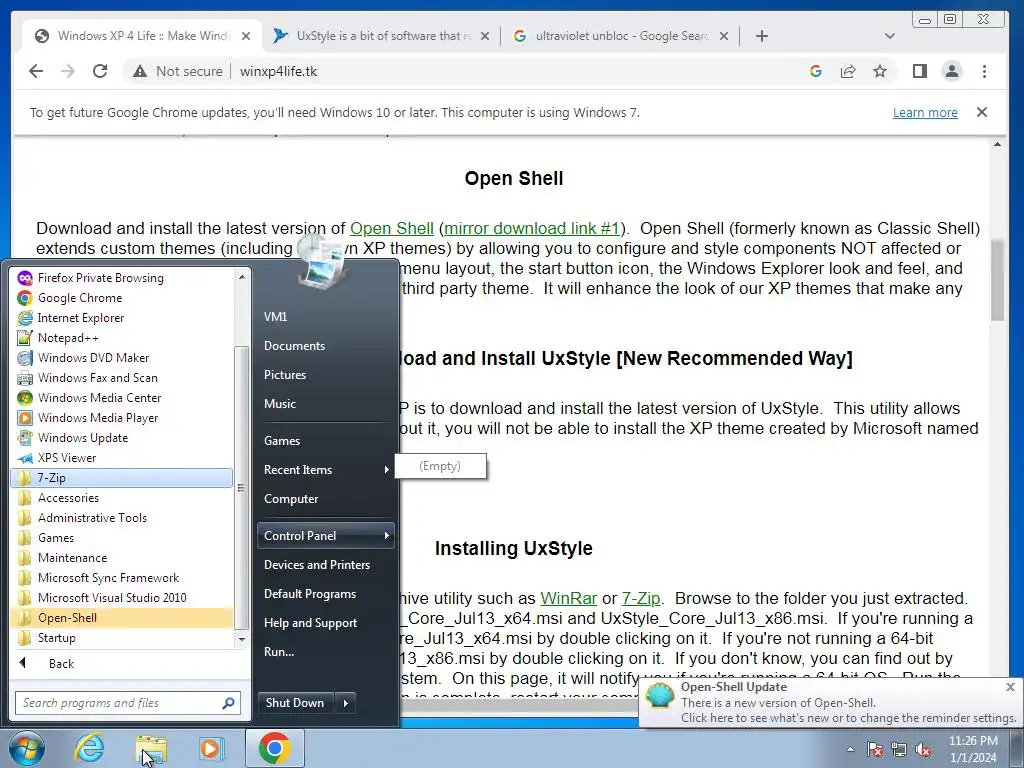The height and width of the screenshot is (768, 1024).
Task: Reload the winxp4life page
Action: tap(100, 71)
